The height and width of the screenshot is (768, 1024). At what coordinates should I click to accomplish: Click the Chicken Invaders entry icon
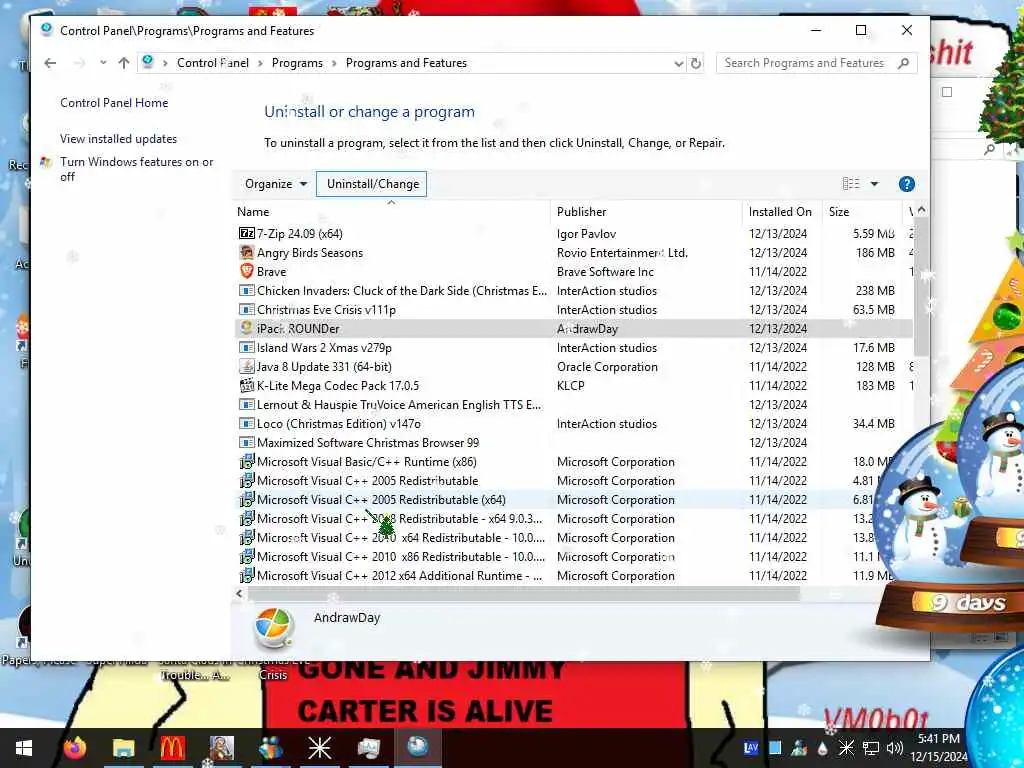tap(246, 290)
